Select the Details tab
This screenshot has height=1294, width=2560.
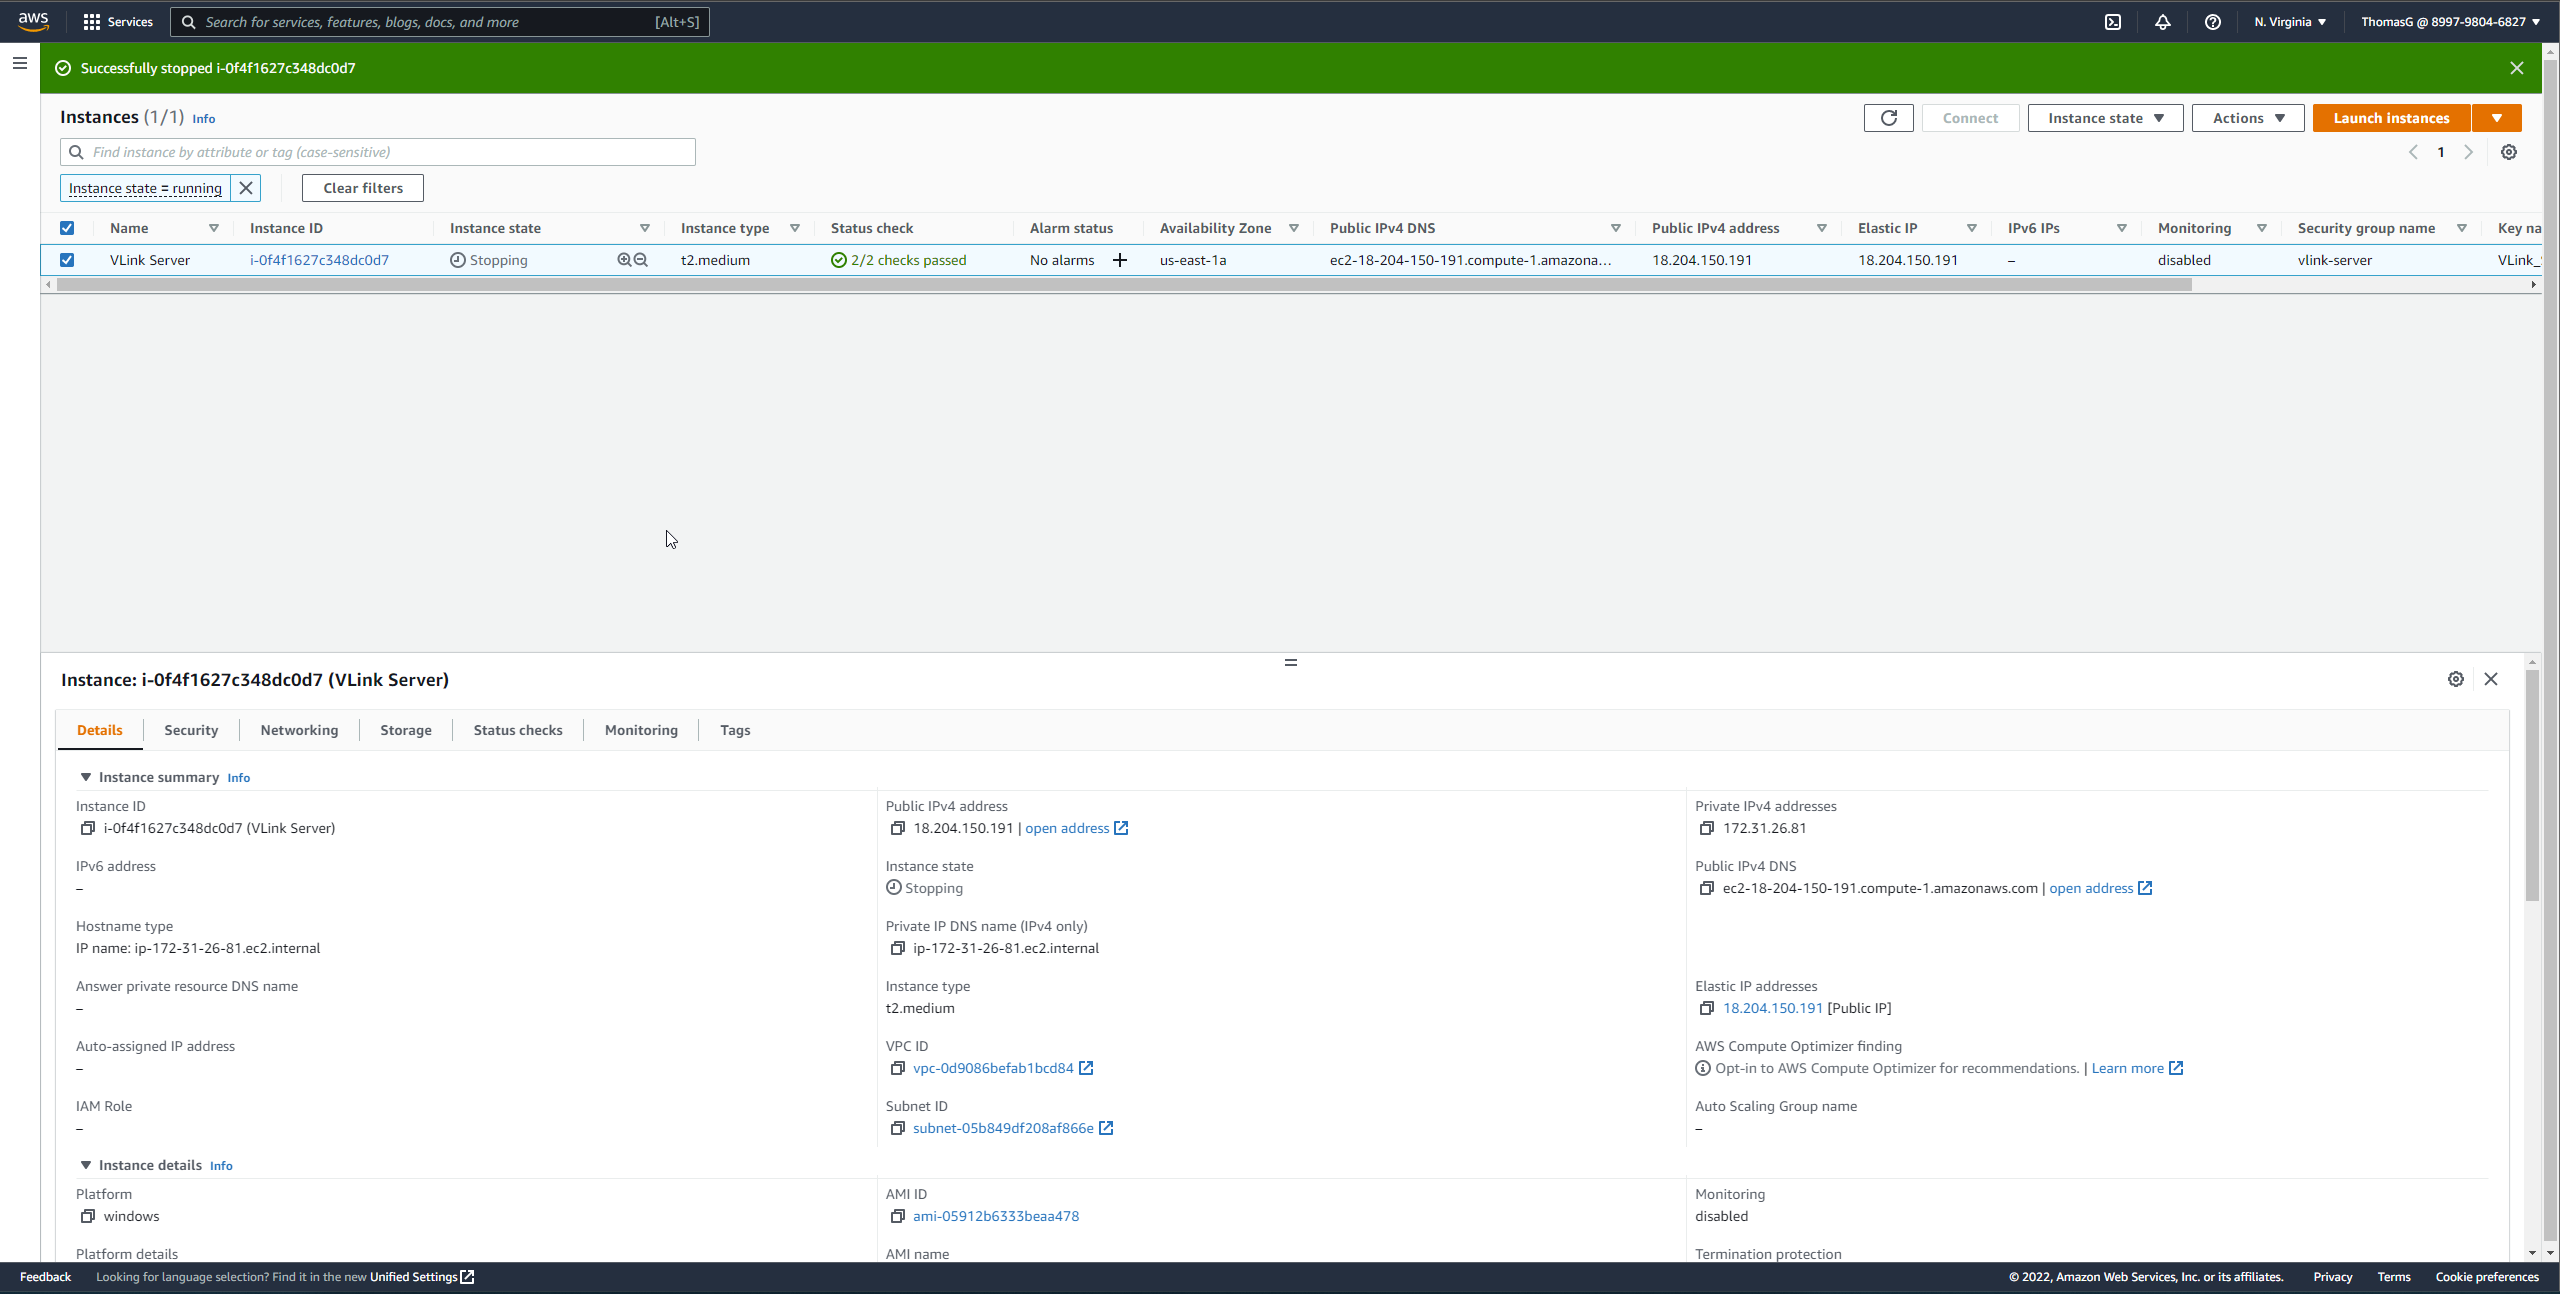tap(100, 730)
